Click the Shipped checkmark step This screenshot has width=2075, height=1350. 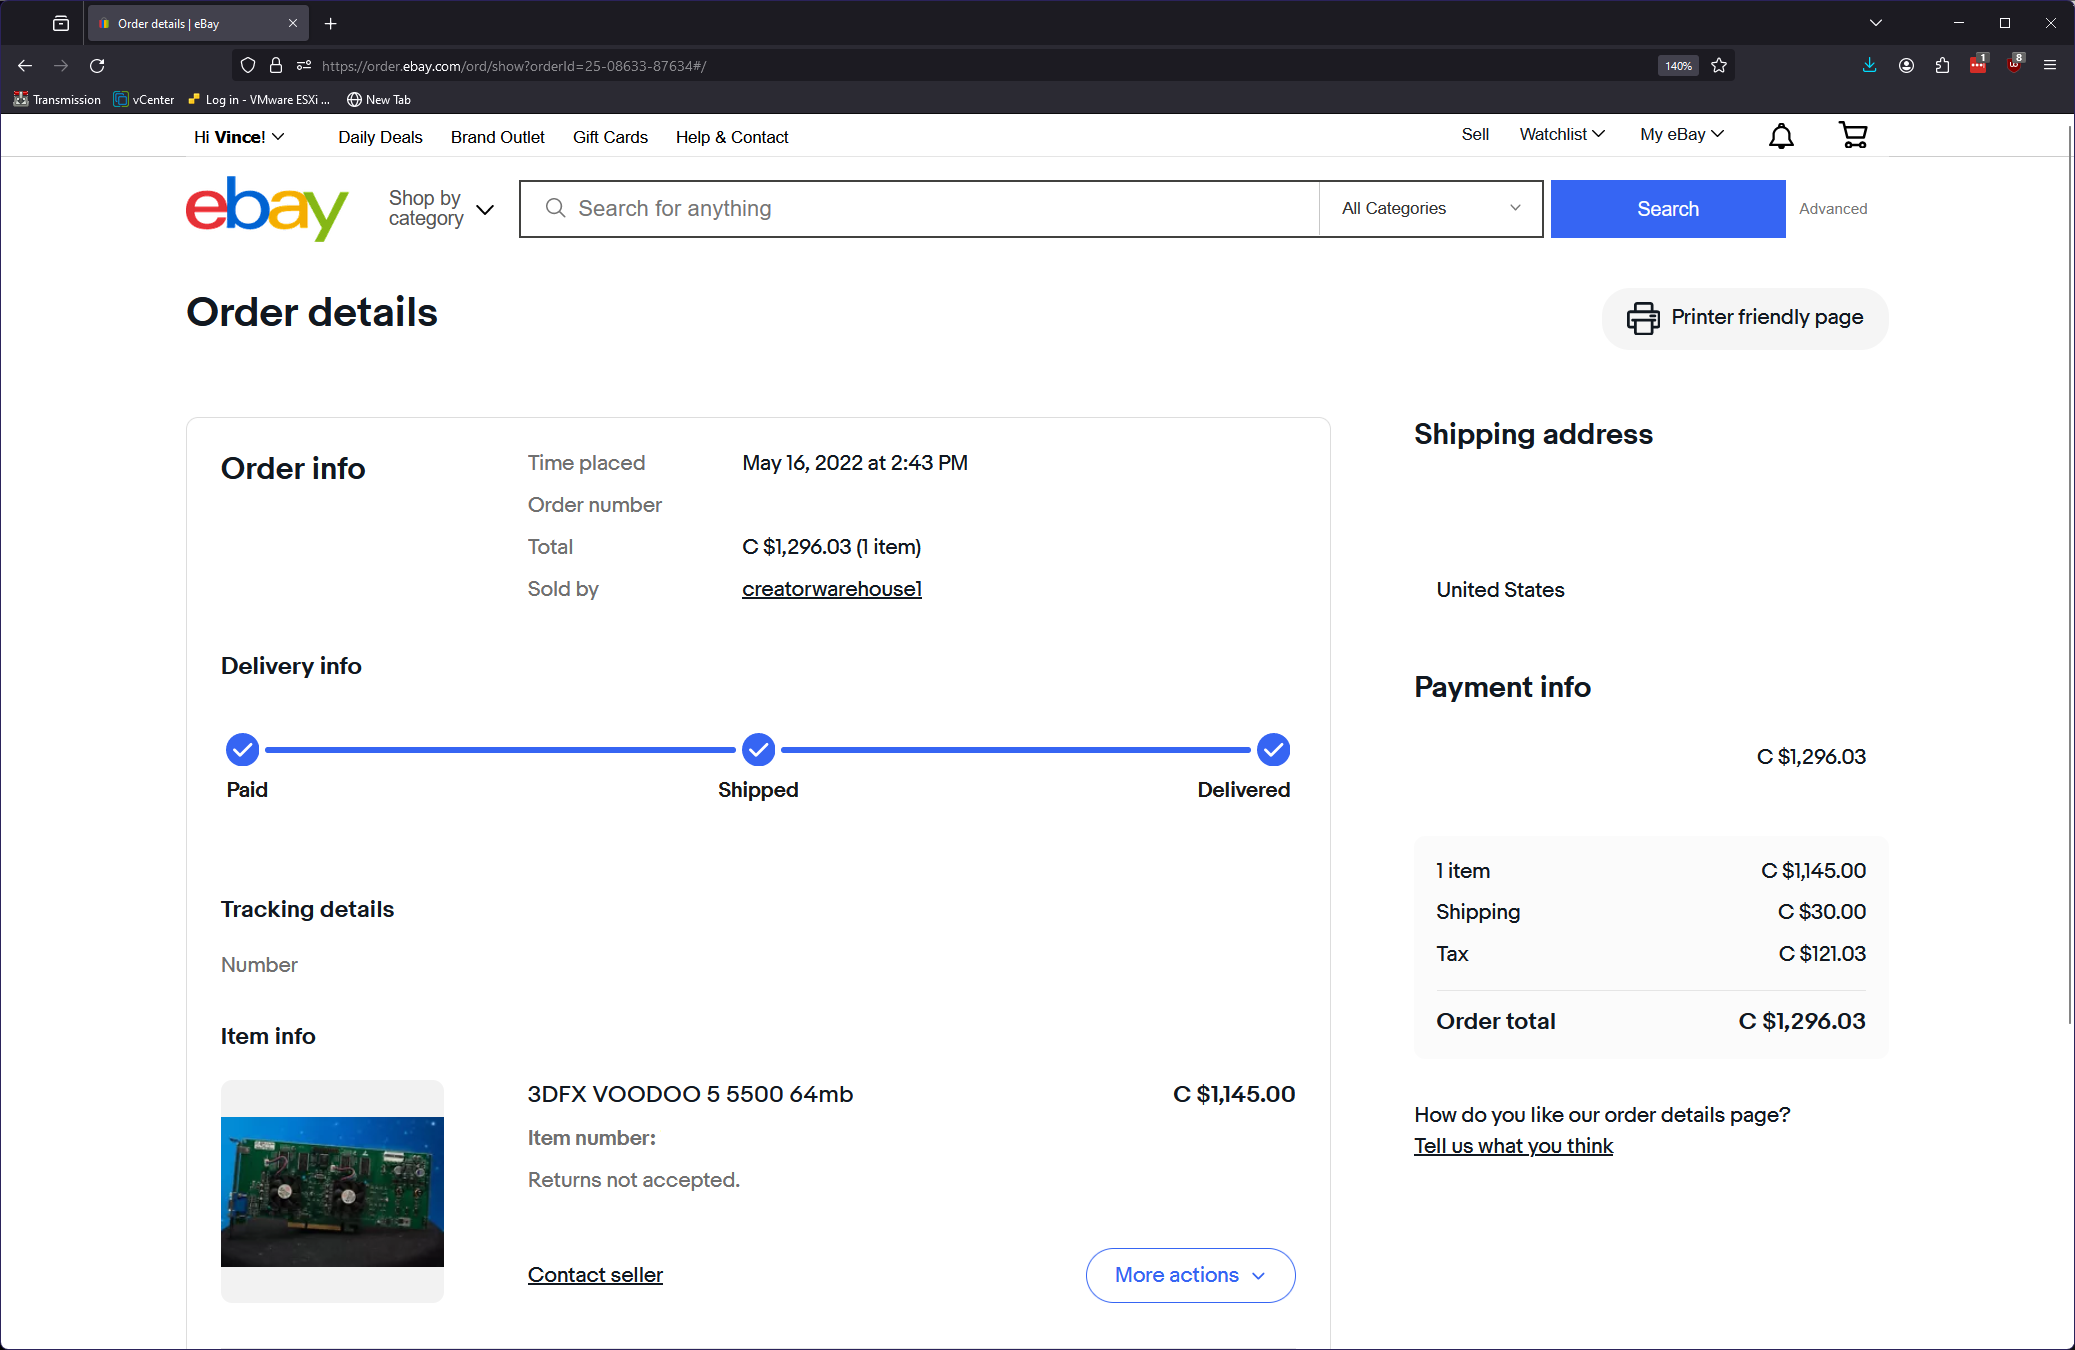(x=758, y=749)
